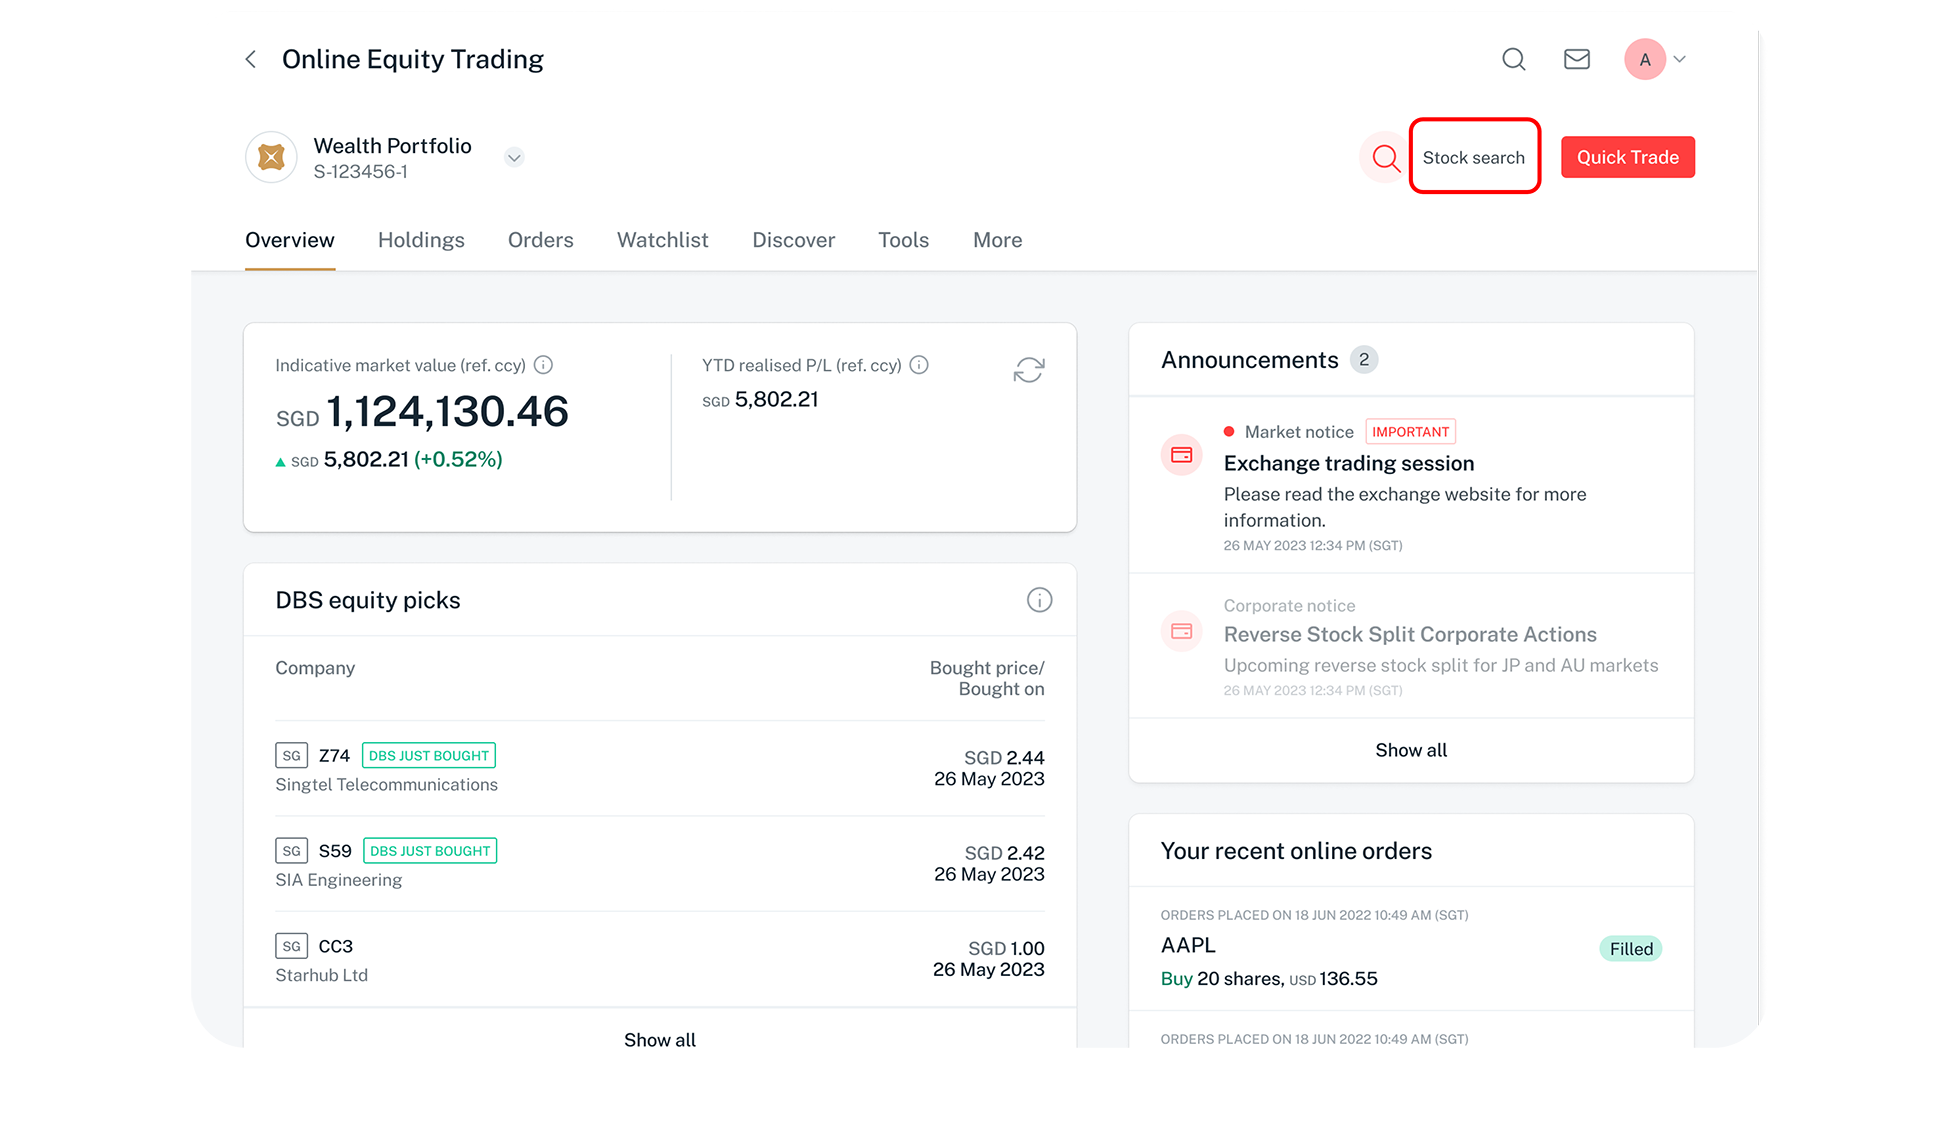Open Reverse Stock Split Corporate Actions notice
This screenshot has height=1125, width=1953.
(1411, 646)
